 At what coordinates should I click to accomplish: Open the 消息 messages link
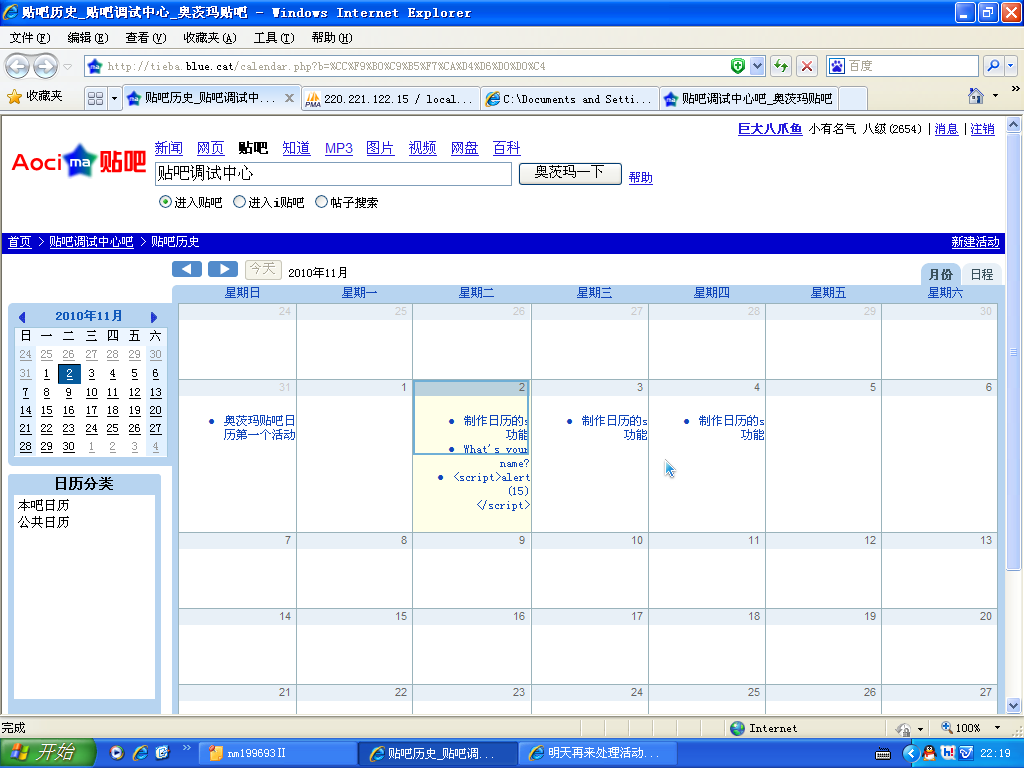click(x=946, y=129)
